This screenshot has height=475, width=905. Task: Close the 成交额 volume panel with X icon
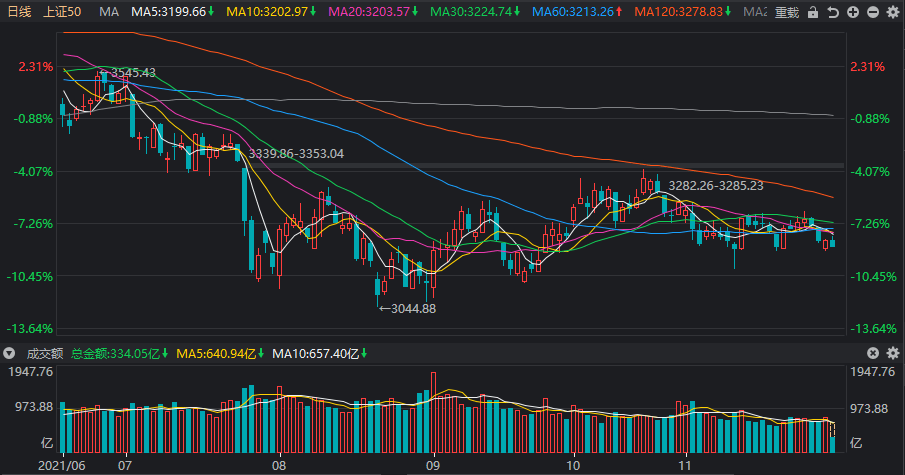873,353
